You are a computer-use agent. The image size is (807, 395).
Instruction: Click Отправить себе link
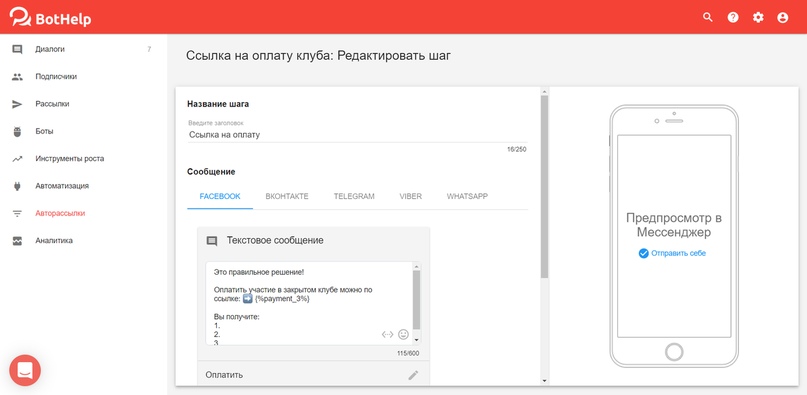point(678,253)
